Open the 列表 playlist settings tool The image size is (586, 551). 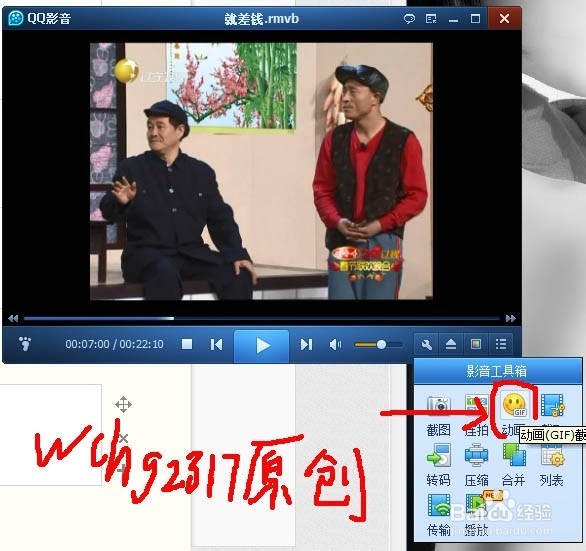552,464
